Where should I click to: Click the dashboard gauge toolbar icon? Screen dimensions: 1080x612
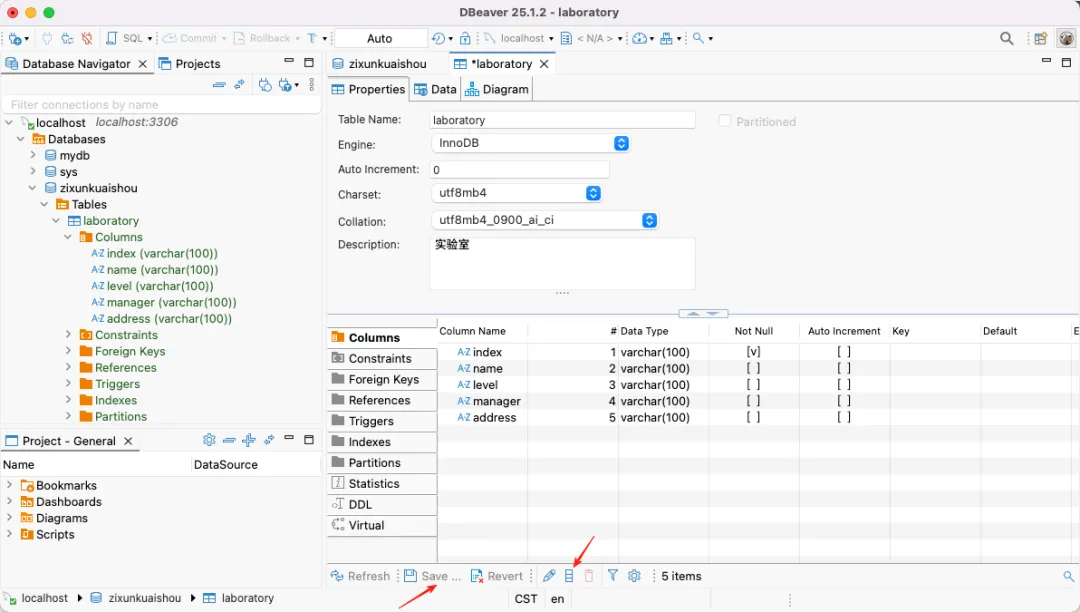point(639,39)
